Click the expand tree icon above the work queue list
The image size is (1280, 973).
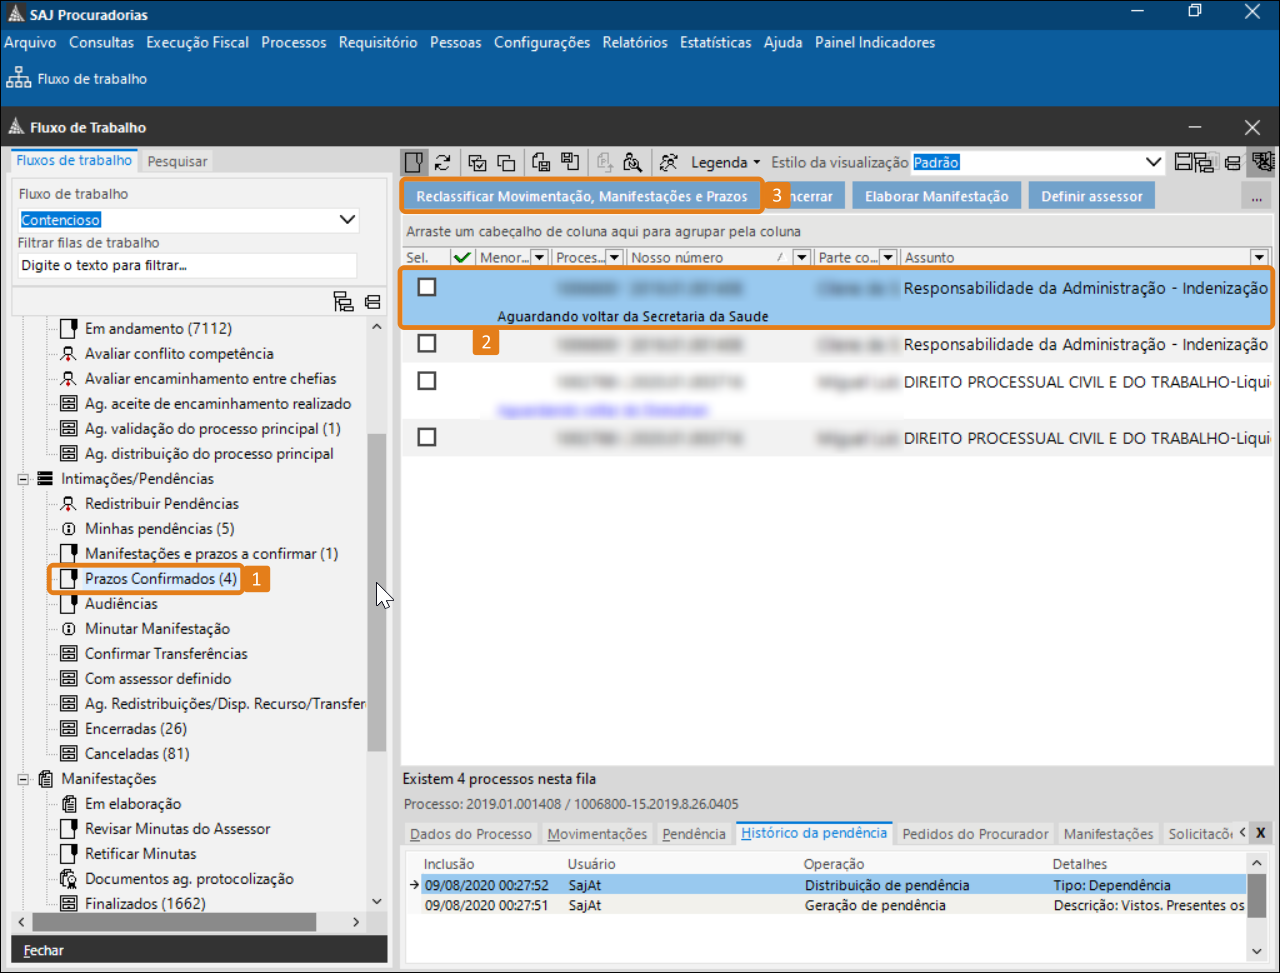pos(344,301)
